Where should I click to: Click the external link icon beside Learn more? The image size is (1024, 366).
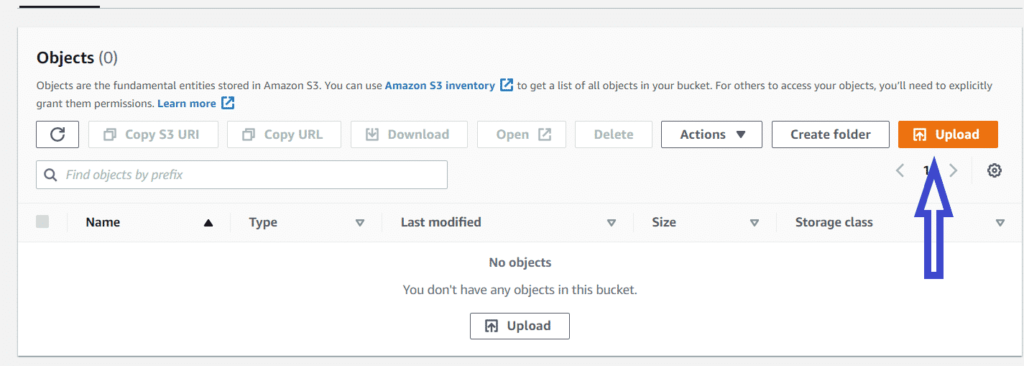click(x=227, y=103)
